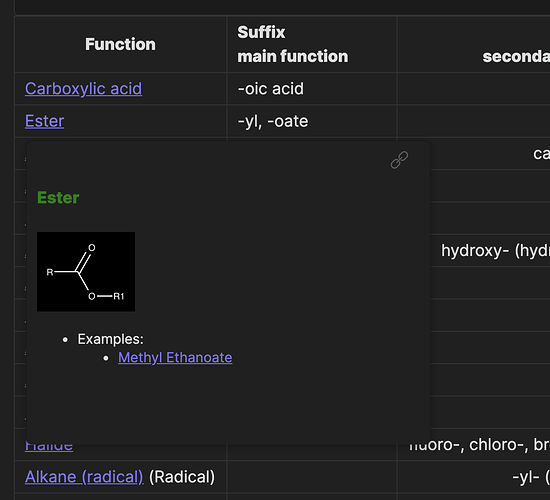Image resolution: width=550 pixels, height=500 pixels.
Task: Click the green Ester heading in the popover
Action: click(58, 198)
